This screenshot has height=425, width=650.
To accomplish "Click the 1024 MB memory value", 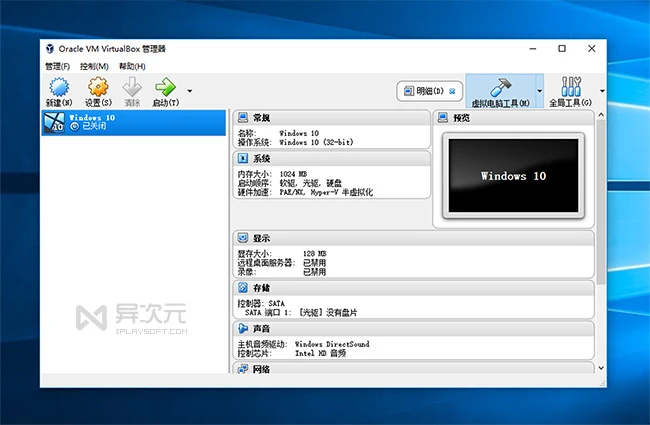I will click(293, 174).
